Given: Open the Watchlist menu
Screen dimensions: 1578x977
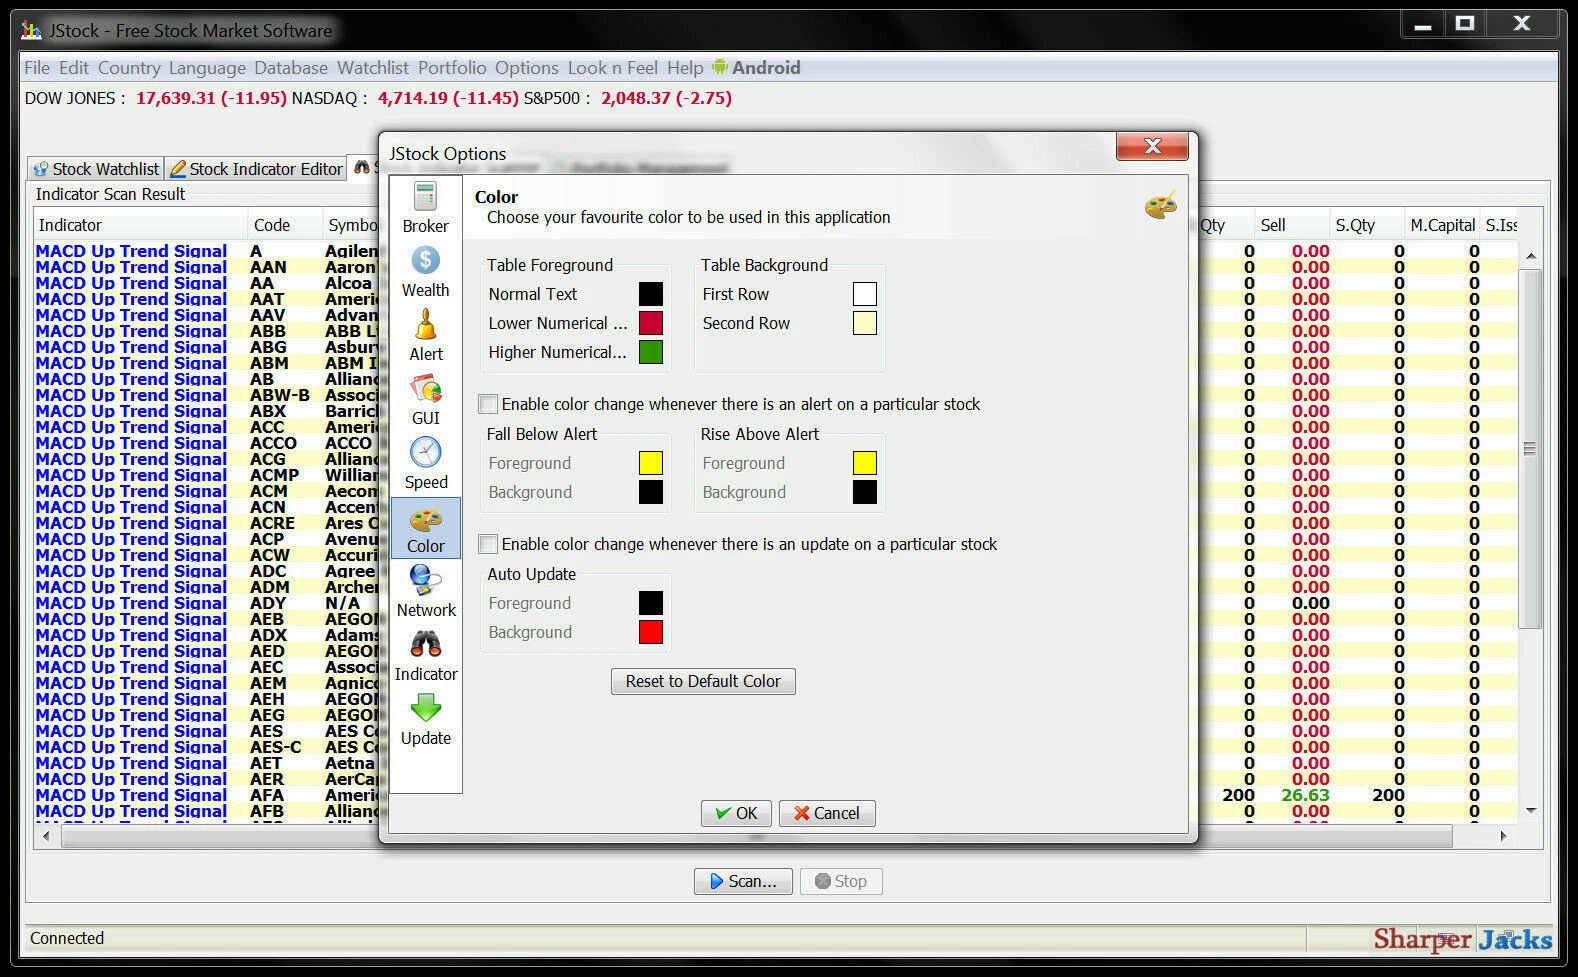Looking at the screenshot, I should click(x=373, y=68).
